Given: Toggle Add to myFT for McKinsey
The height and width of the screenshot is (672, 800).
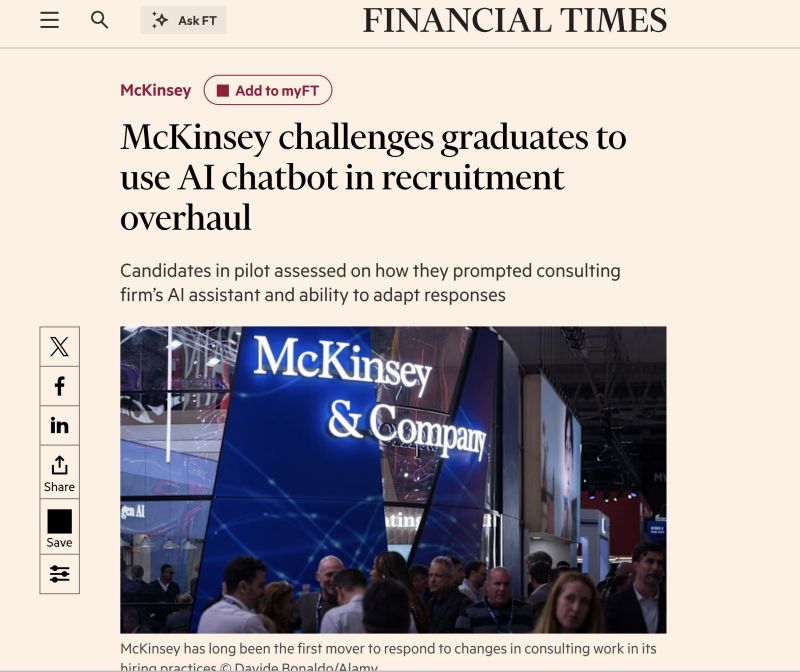Looking at the screenshot, I should coord(267,91).
